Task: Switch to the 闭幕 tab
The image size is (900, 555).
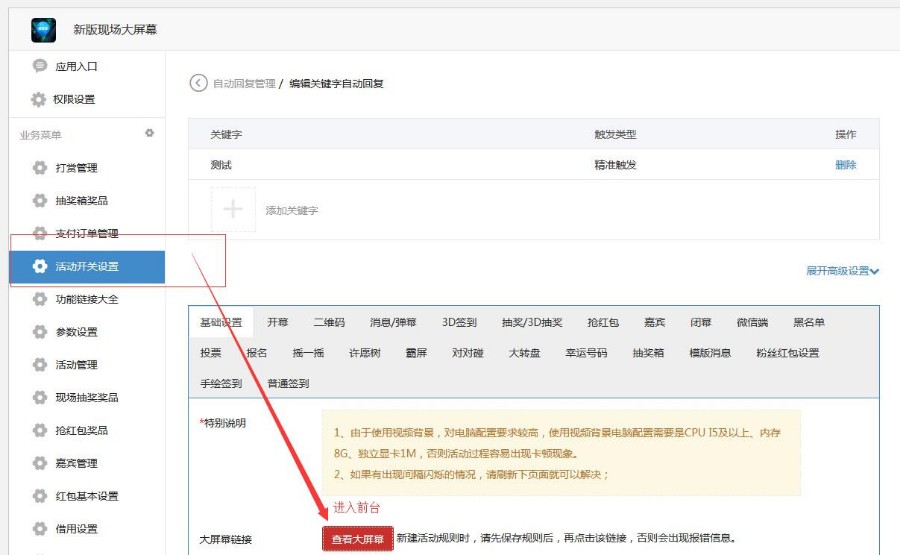Action: tap(701, 323)
